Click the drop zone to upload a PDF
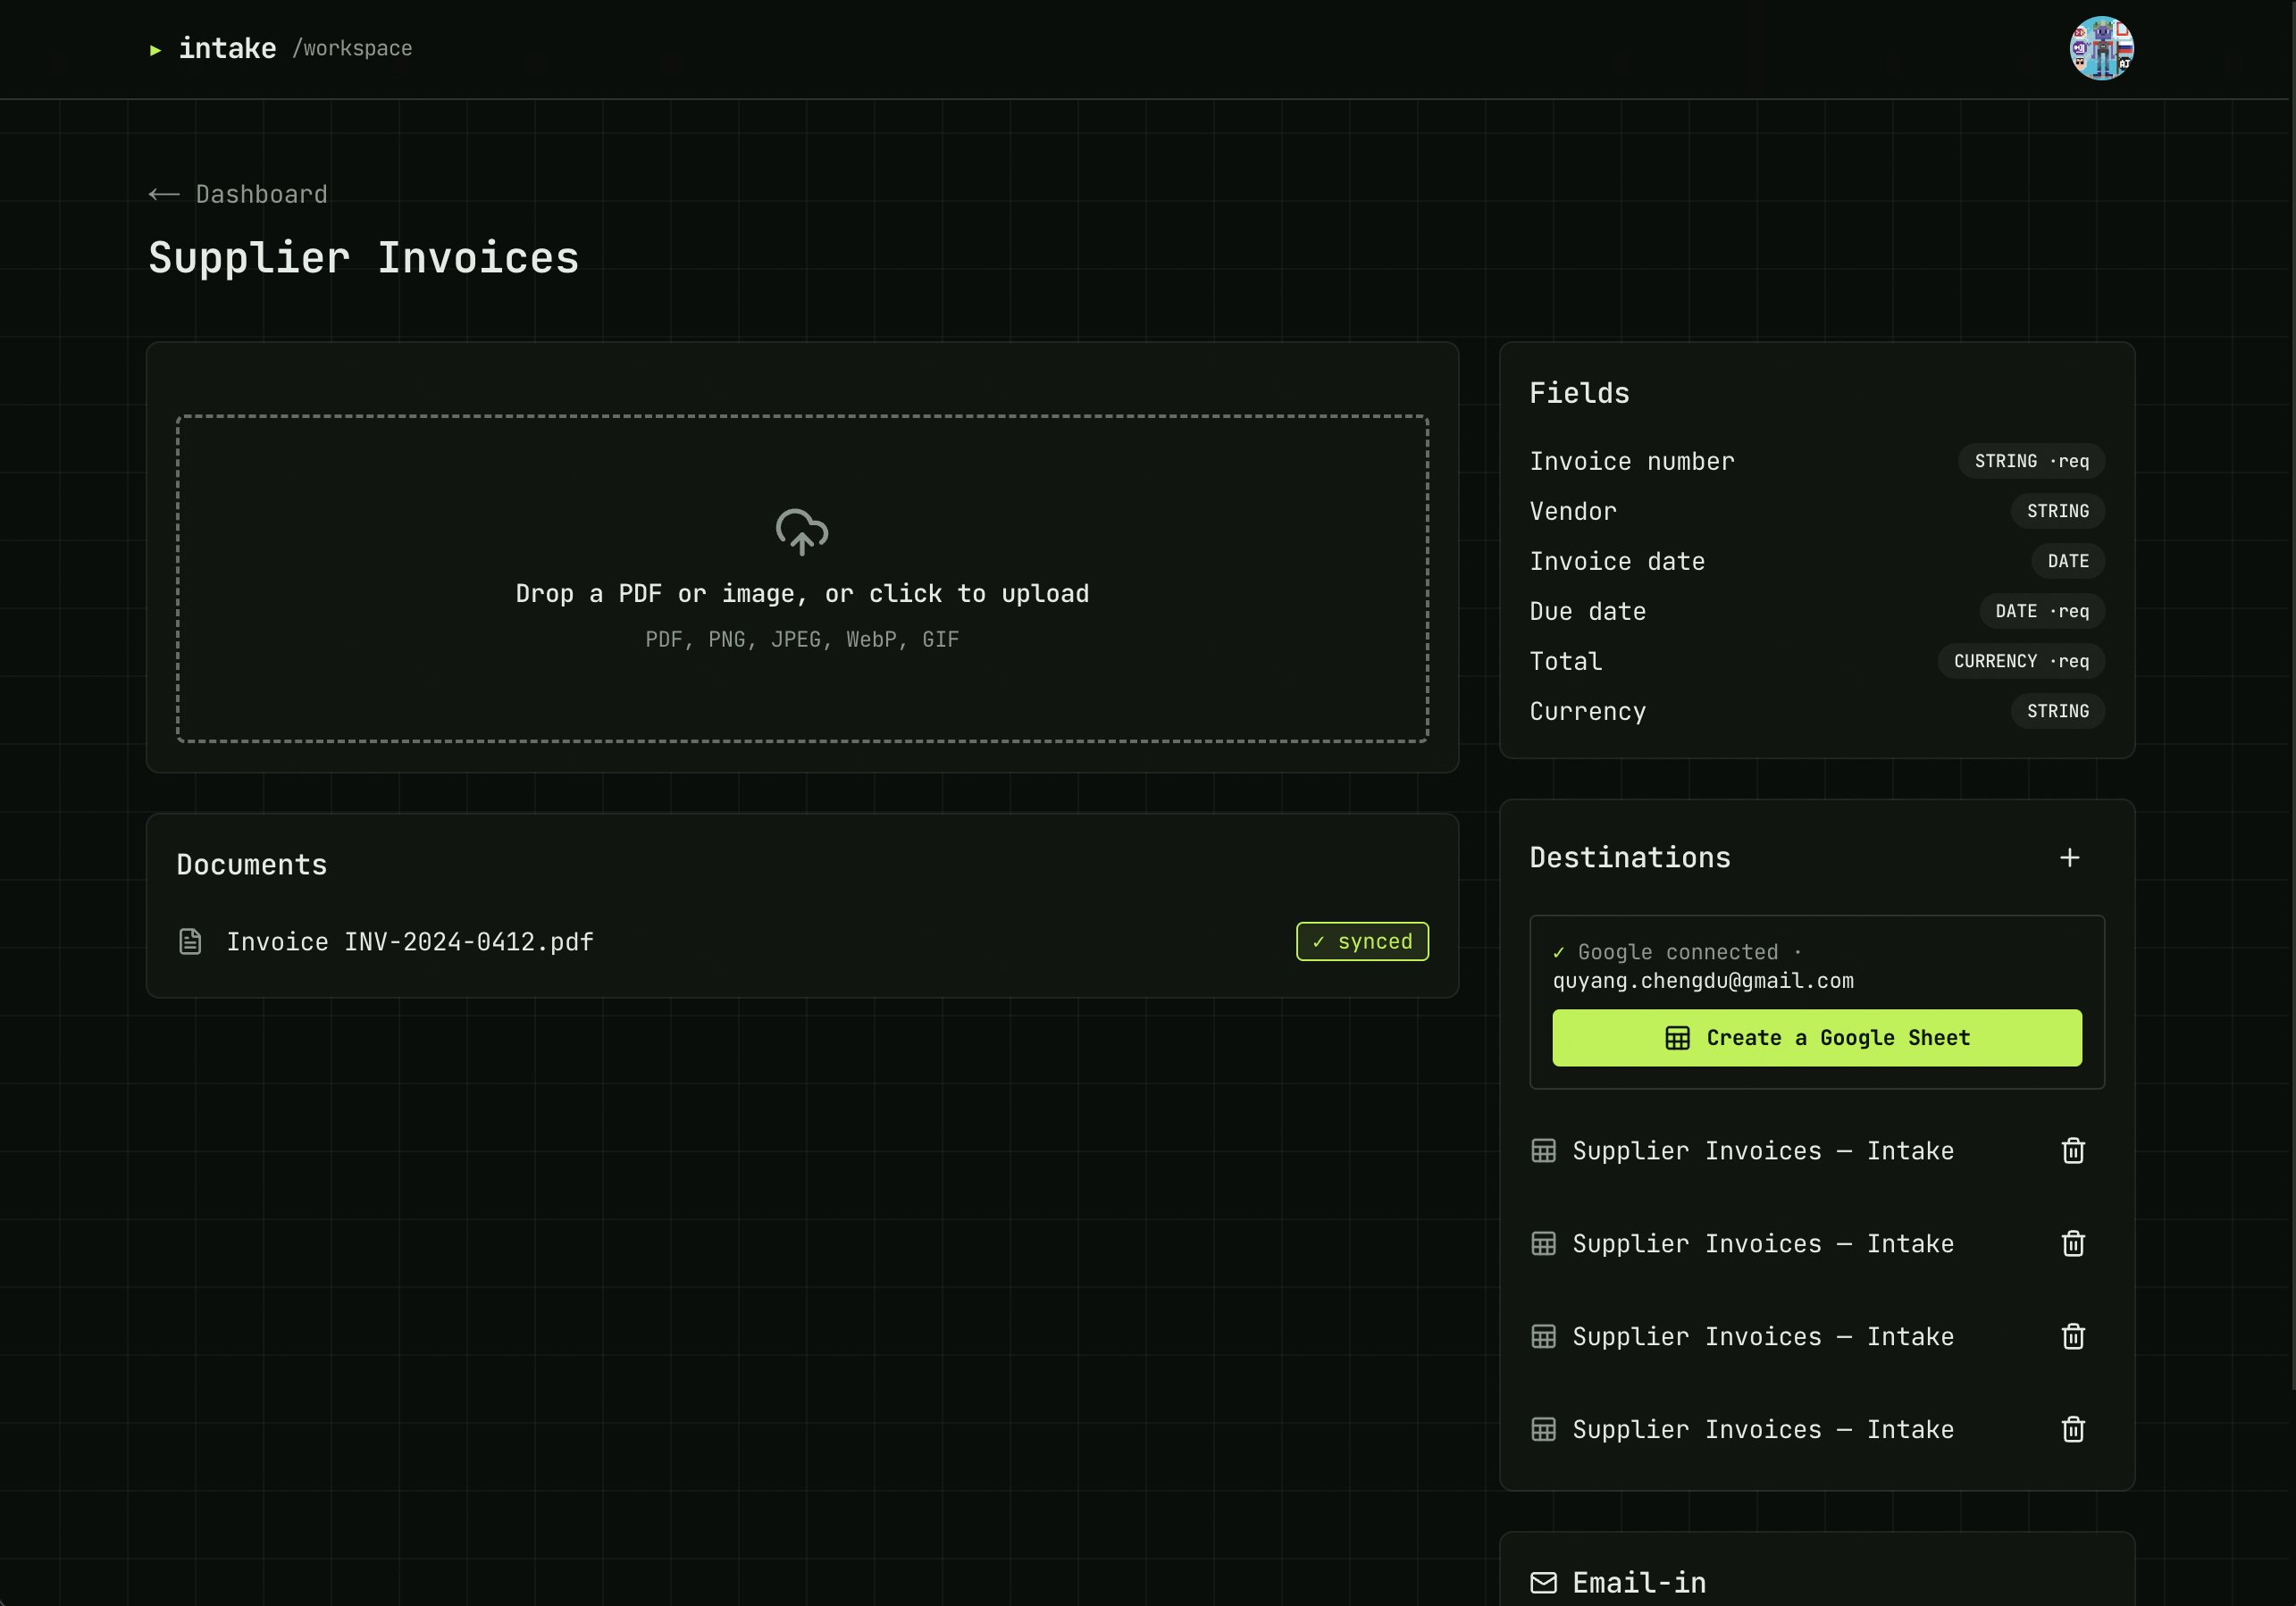Viewport: 2296px width, 1606px height. pos(802,578)
